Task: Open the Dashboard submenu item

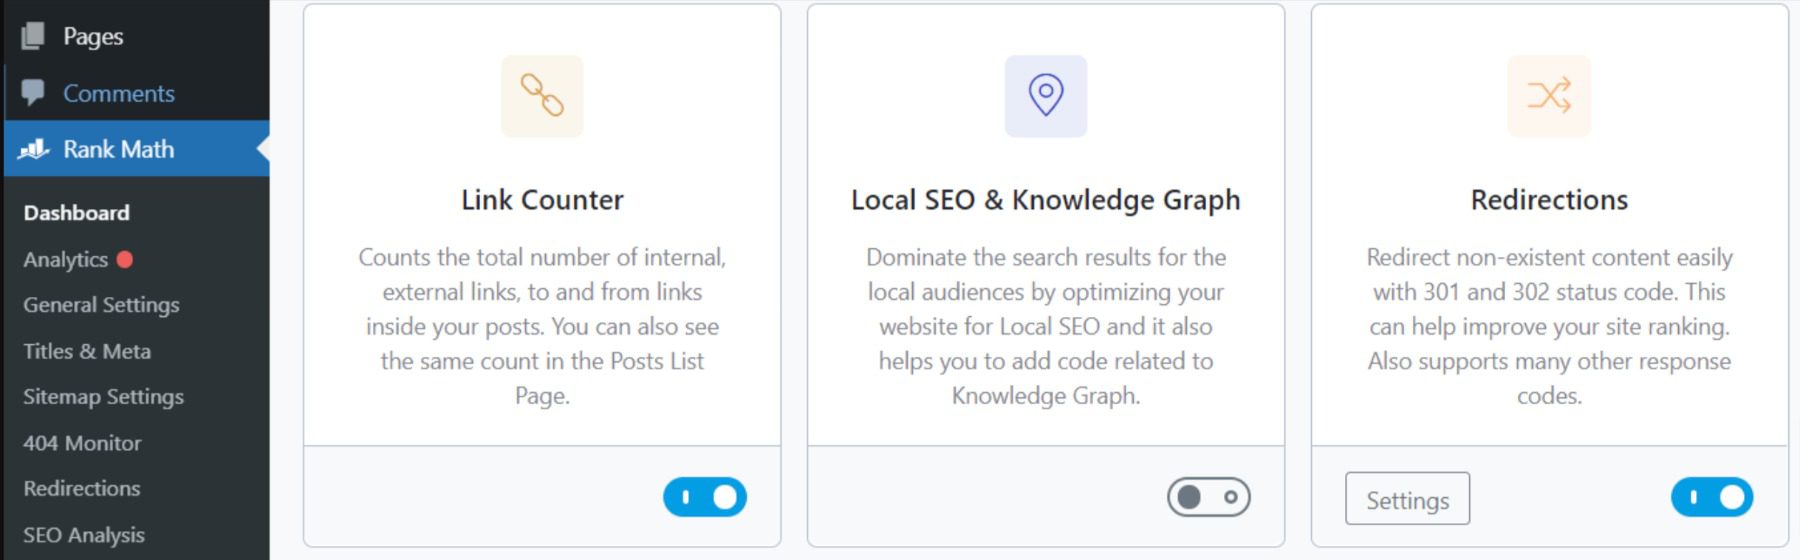Action: point(77,213)
